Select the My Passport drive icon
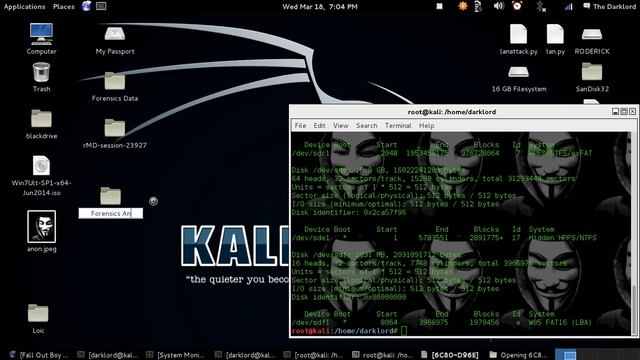This screenshot has height=360, width=640. pos(115,34)
